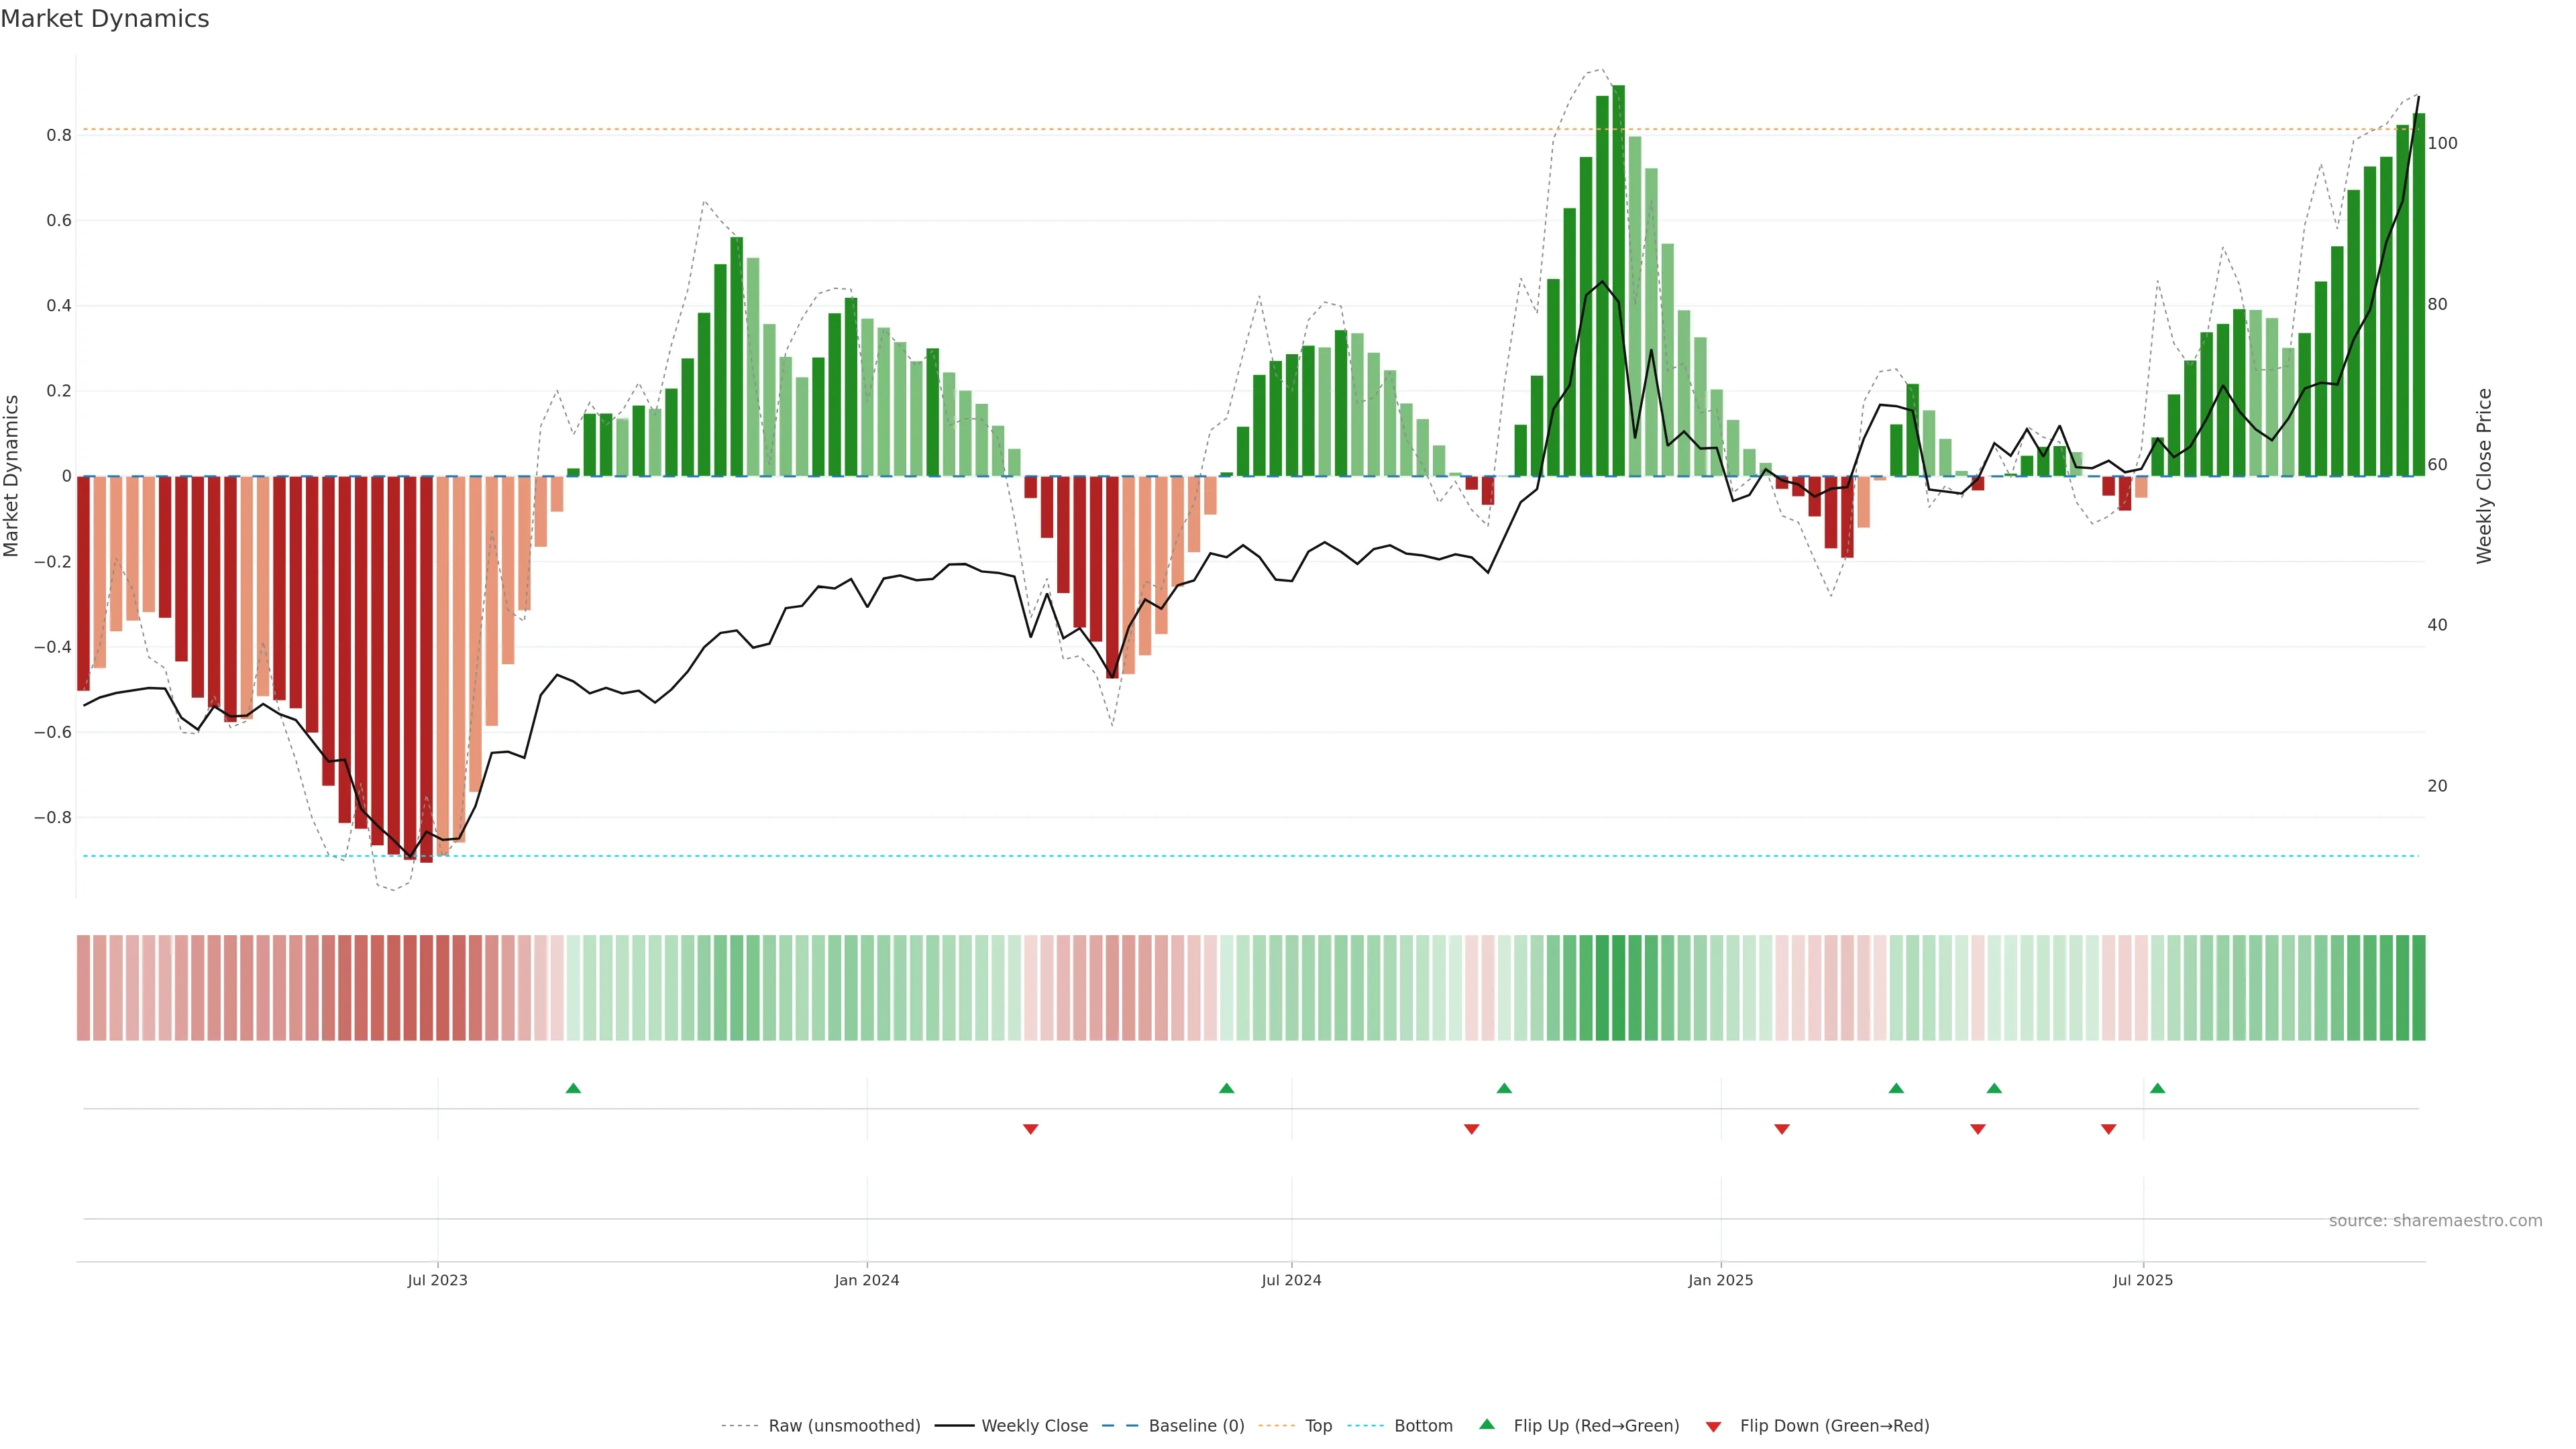The width and height of the screenshot is (2576, 1449).
Task: Hide the Top threshold line via legend
Action: click(1318, 1426)
